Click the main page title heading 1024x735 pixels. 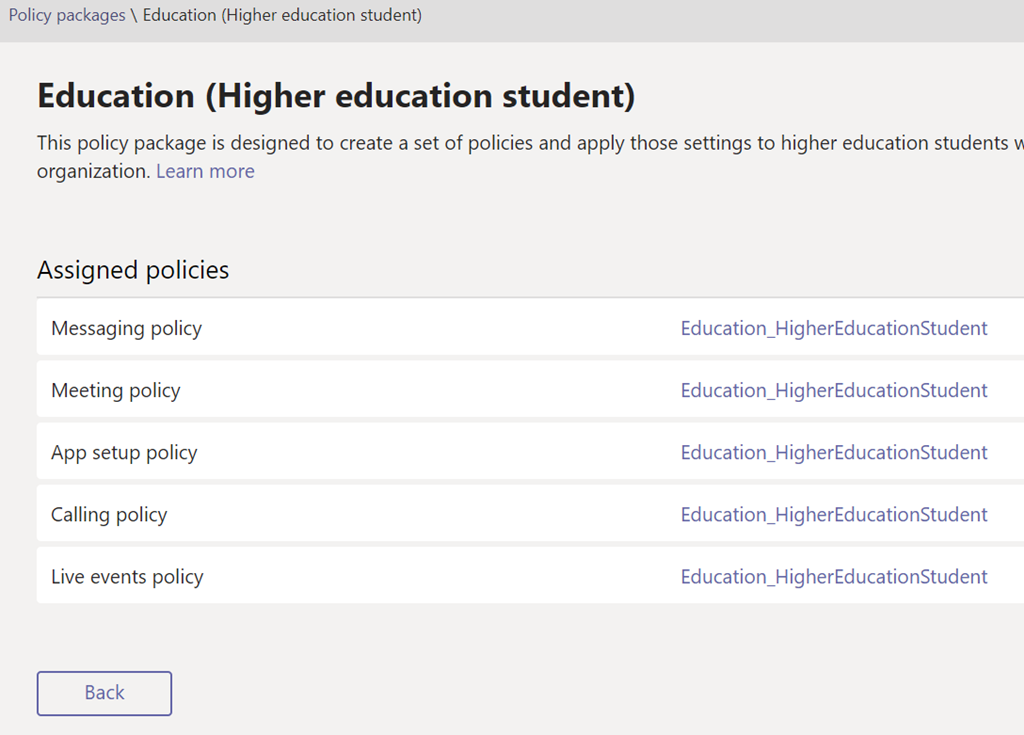[x=336, y=96]
